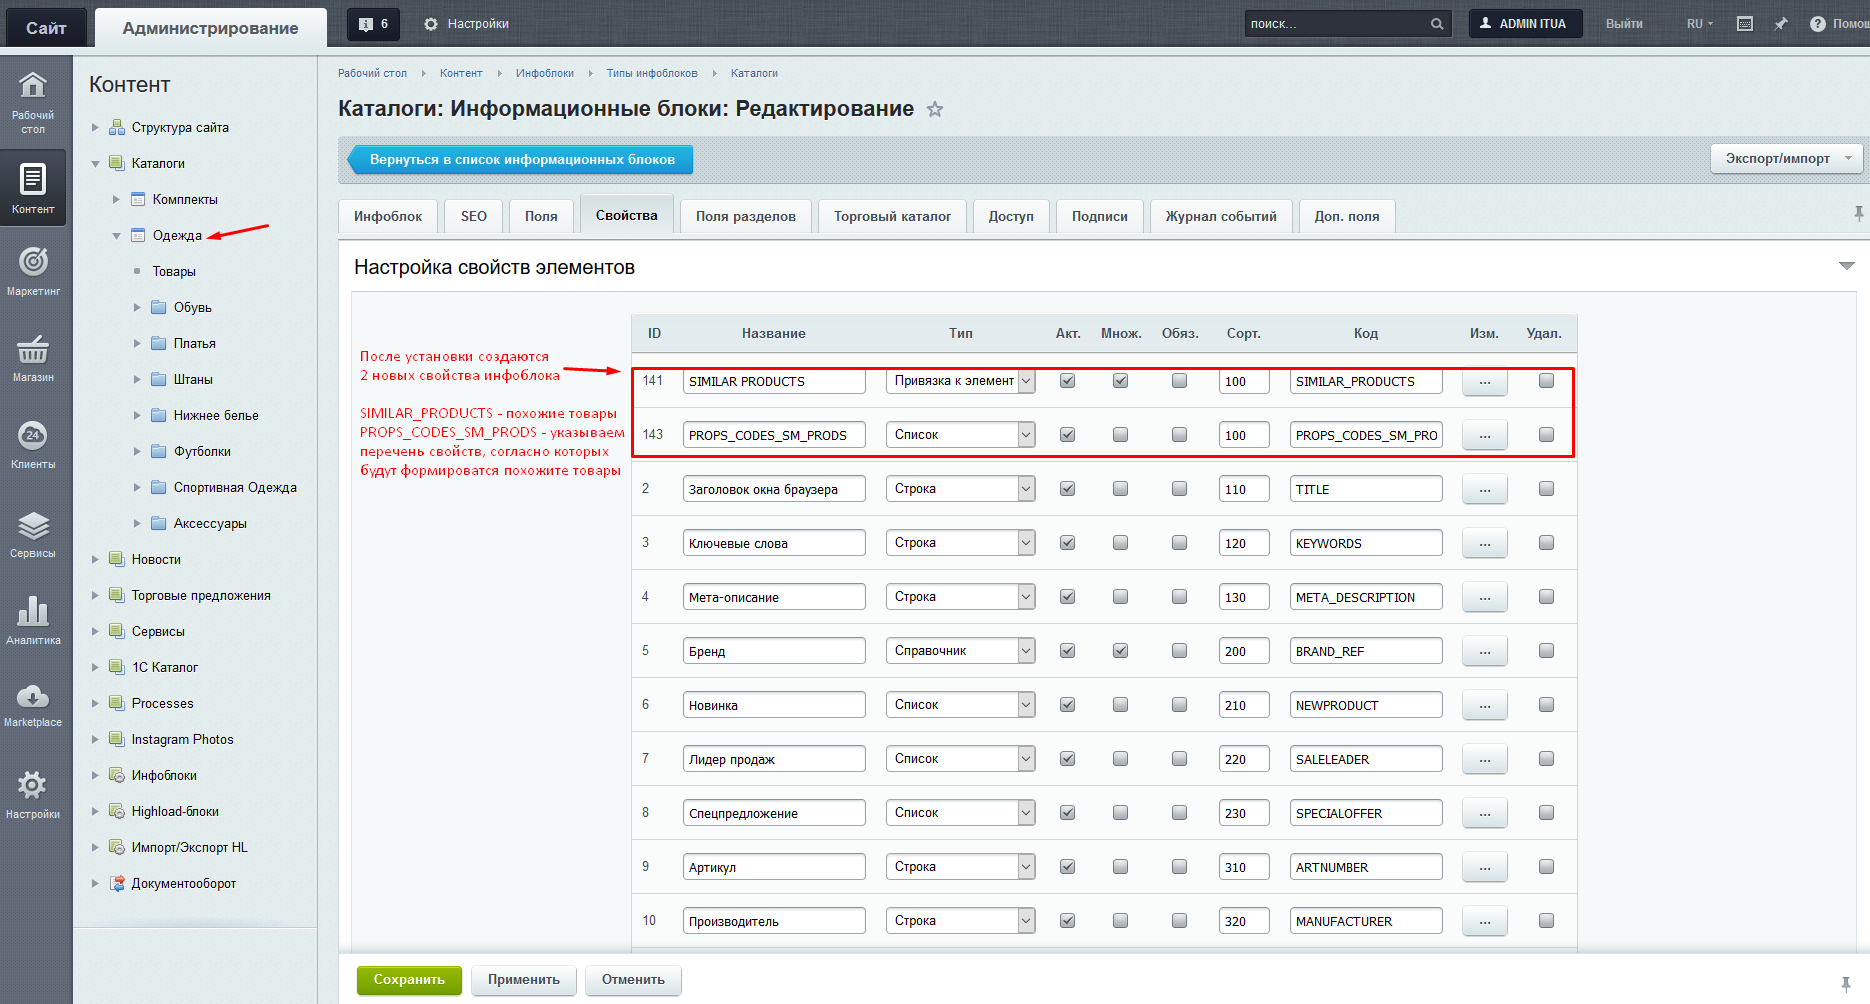Expand the Обувь tree folder
1870x1004 pixels.
tap(138, 308)
